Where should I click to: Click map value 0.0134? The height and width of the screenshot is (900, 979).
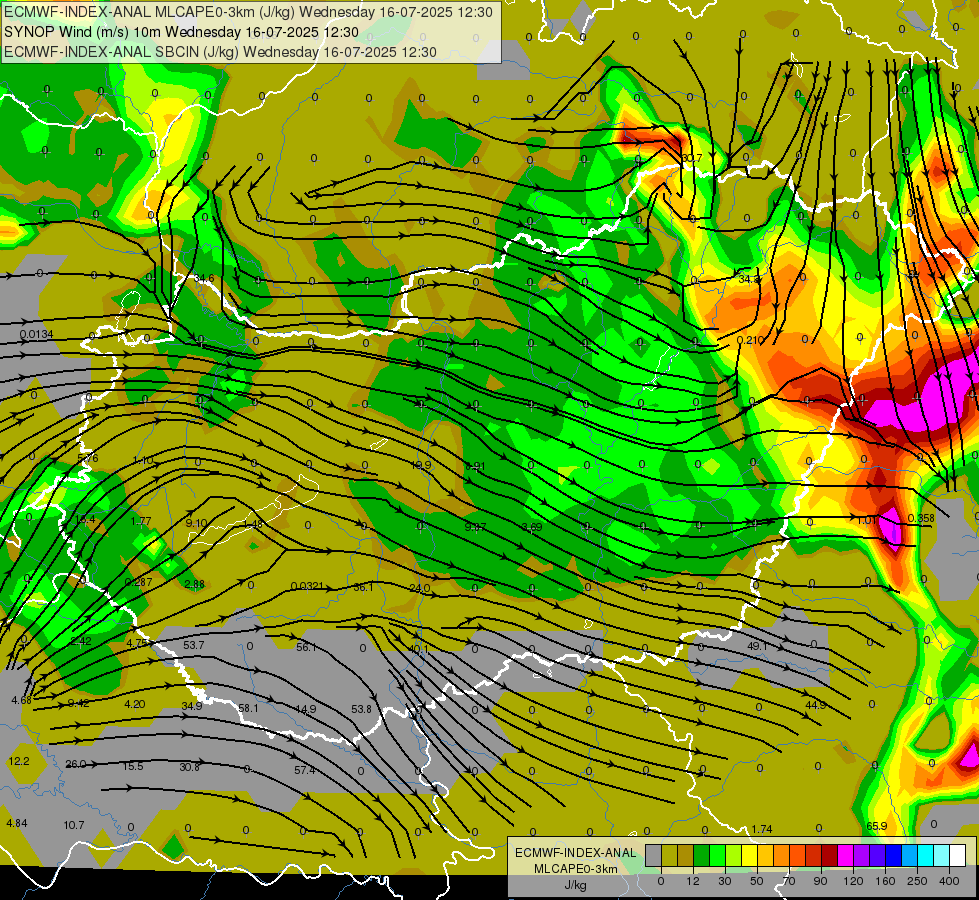tap(36, 334)
